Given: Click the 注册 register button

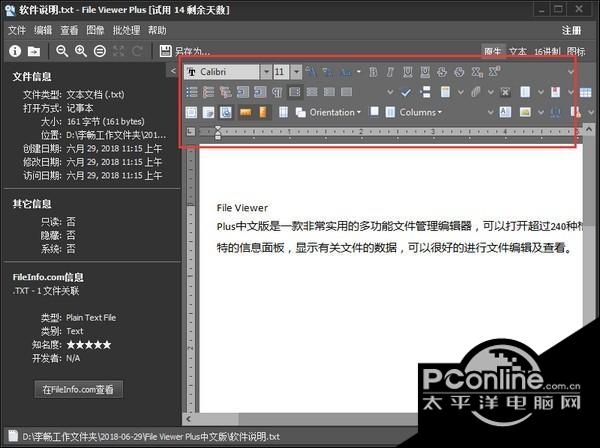Looking at the screenshot, I should tap(572, 30).
